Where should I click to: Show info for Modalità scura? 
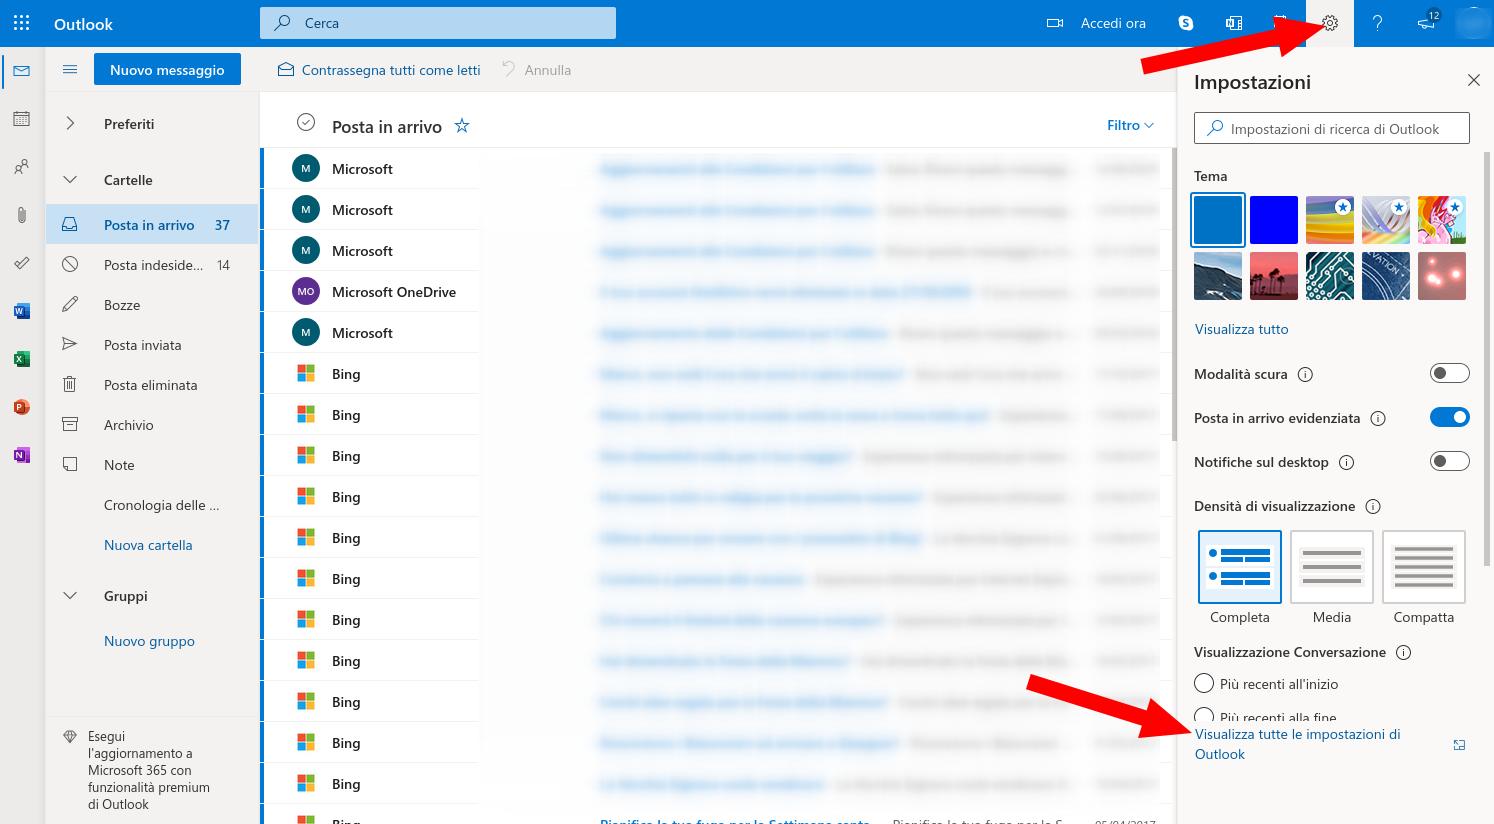[x=1305, y=375]
